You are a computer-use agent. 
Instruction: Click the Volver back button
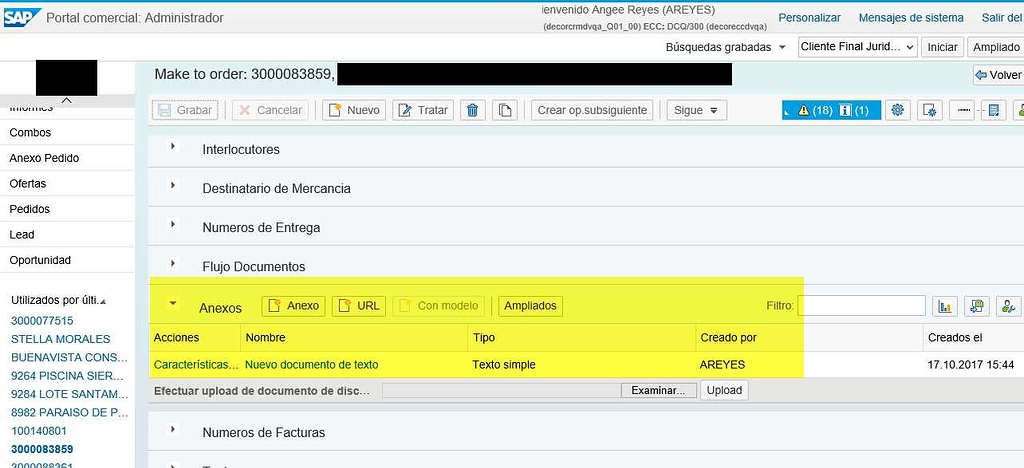999,75
